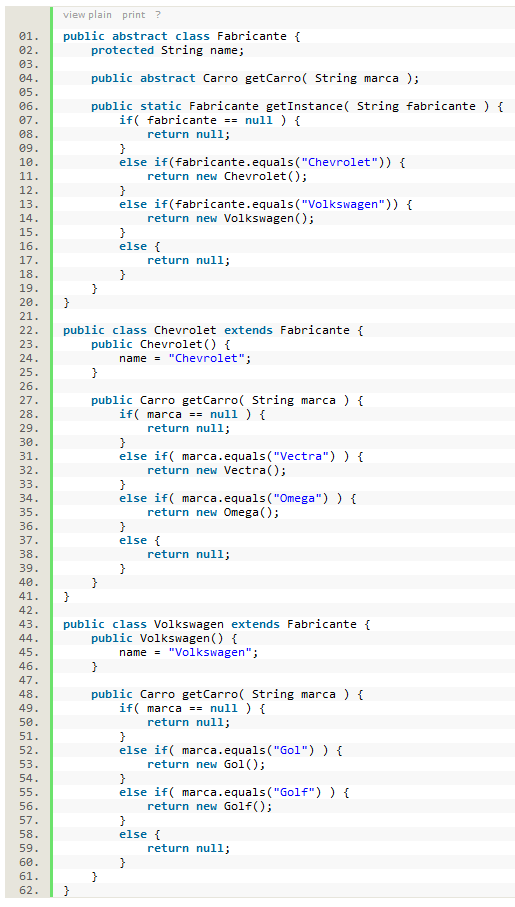Click line number 43.

(x=28, y=624)
